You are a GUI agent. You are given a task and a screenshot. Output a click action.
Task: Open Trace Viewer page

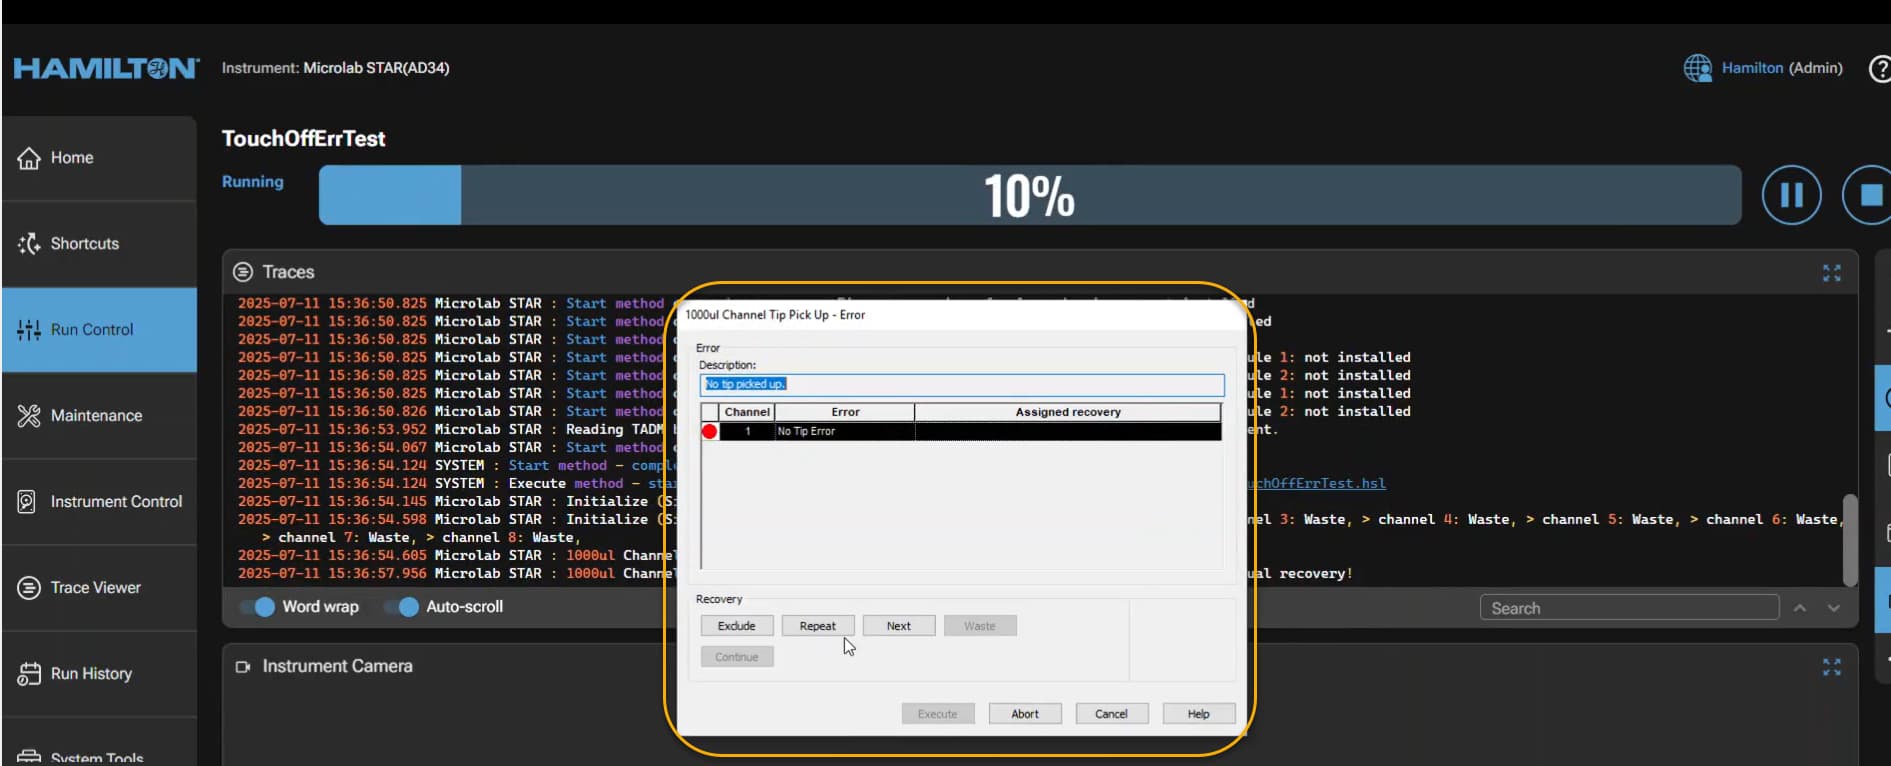[x=99, y=588]
